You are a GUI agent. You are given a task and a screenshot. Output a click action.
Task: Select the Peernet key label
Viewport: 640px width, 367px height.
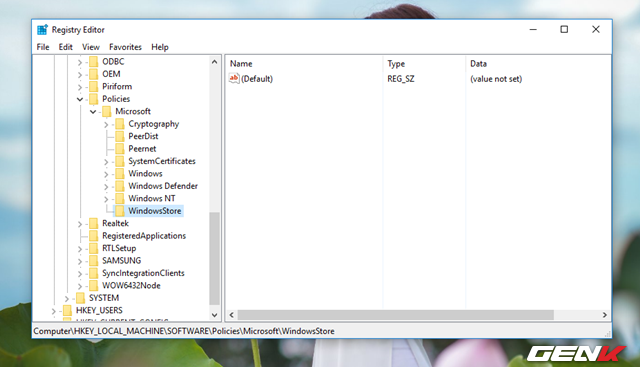pos(142,149)
